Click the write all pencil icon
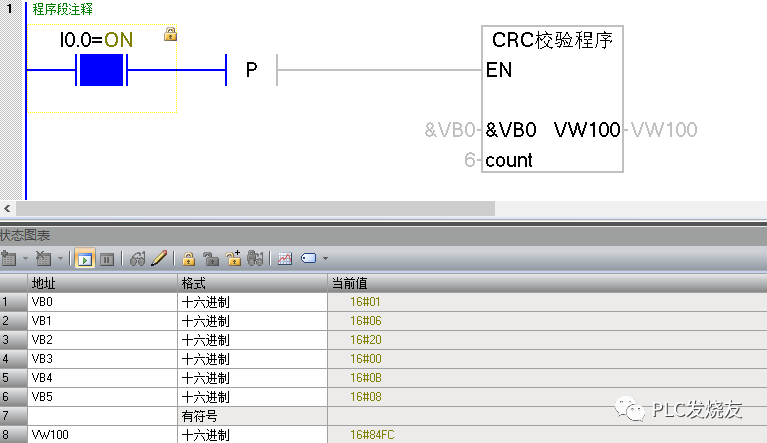 (159, 258)
